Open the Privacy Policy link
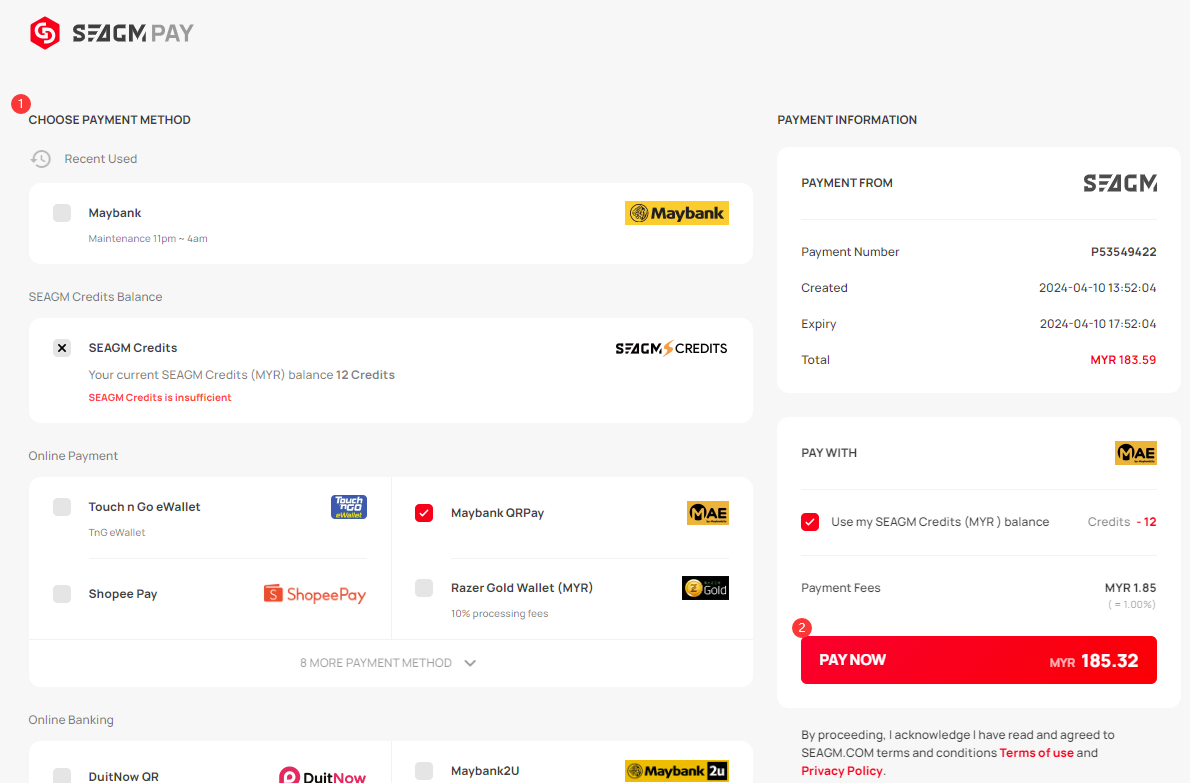The image size is (1190, 783). [x=842, y=771]
